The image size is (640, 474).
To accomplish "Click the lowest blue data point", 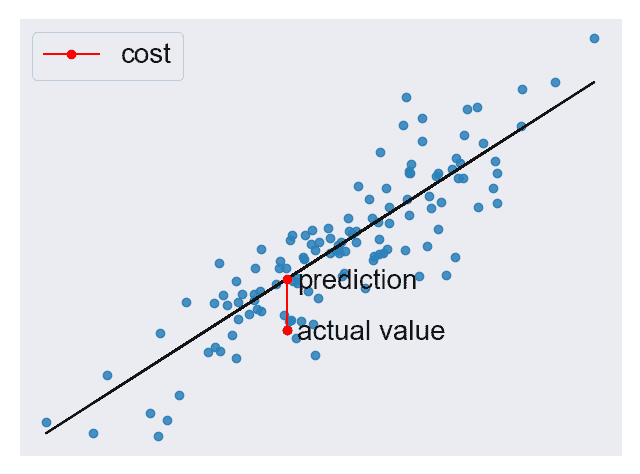I will click(x=158, y=436).
